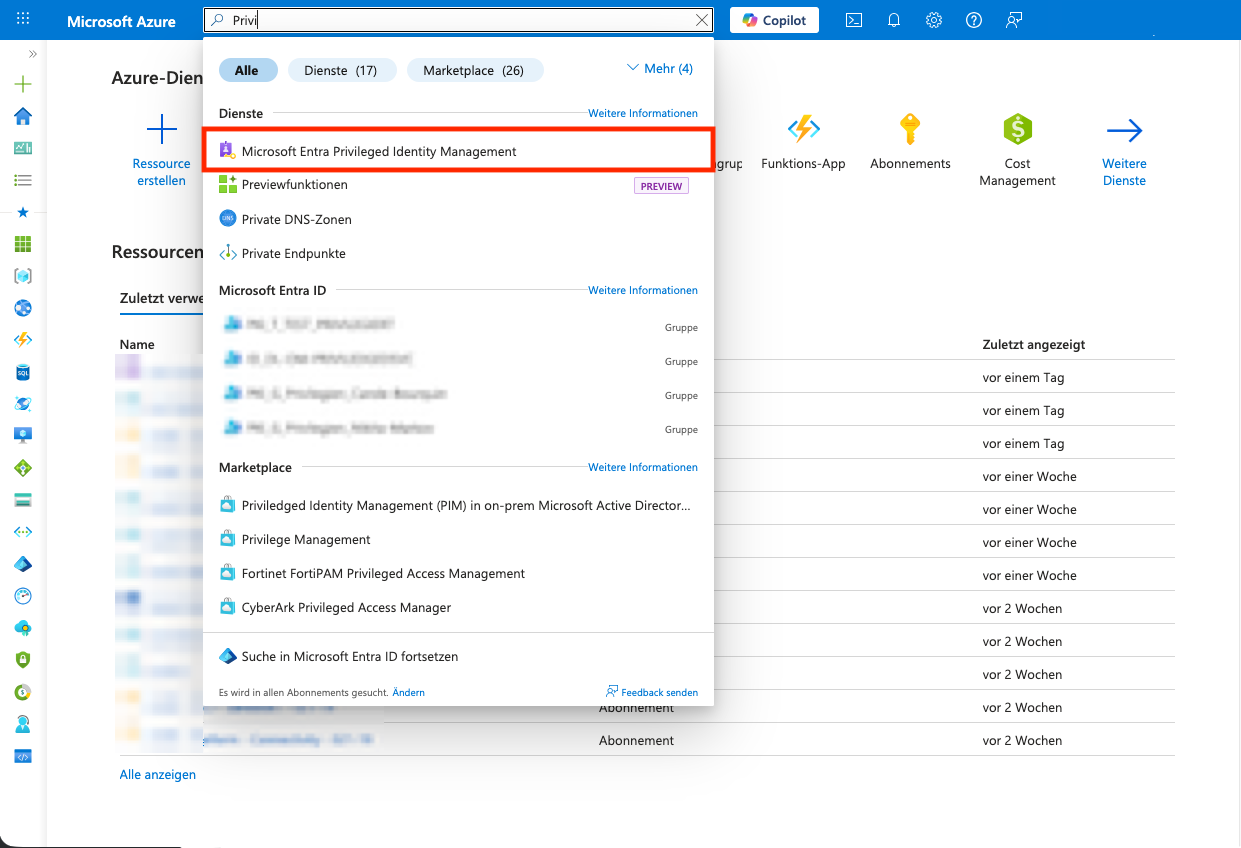Image resolution: width=1241 pixels, height=848 pixels.
Task: Open portal settings gear
Action: pyautogui.click(x=934, y=20)
